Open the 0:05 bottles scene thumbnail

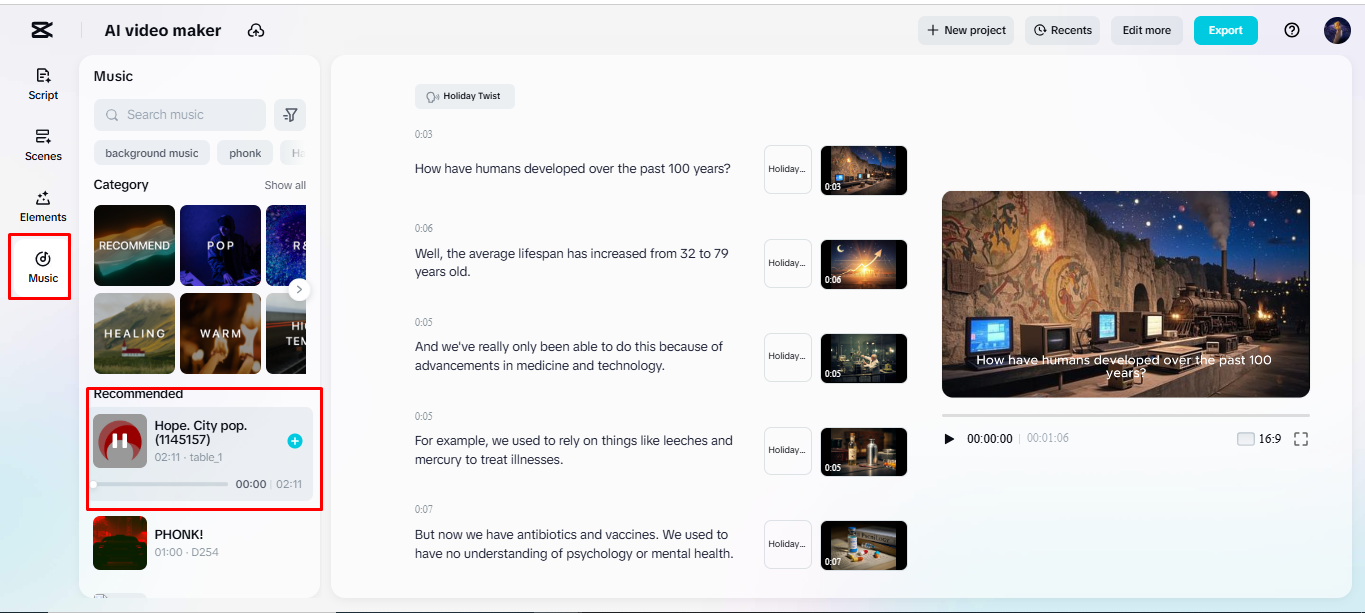coord(864,452)
